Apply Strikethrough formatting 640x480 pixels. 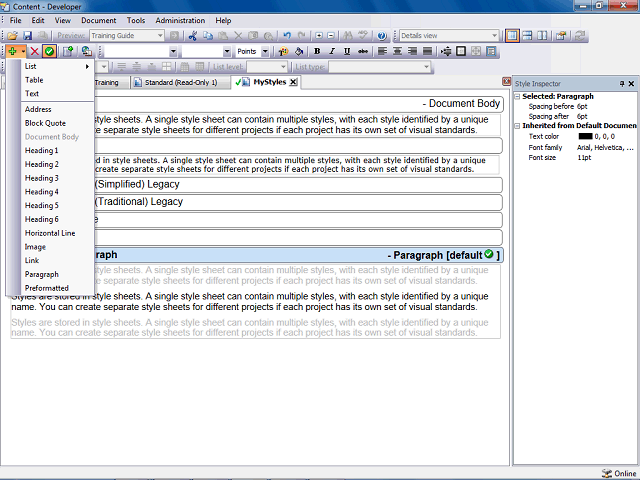(362, 51)
